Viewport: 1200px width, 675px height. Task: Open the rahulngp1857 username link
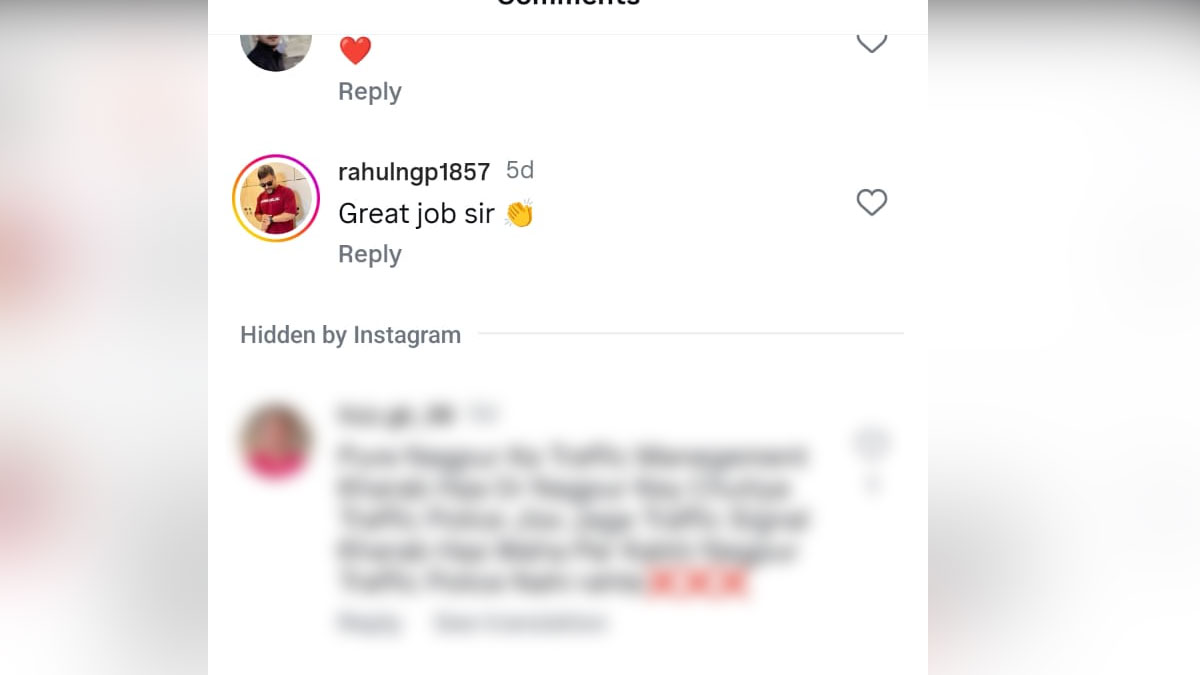click(414, 172)
